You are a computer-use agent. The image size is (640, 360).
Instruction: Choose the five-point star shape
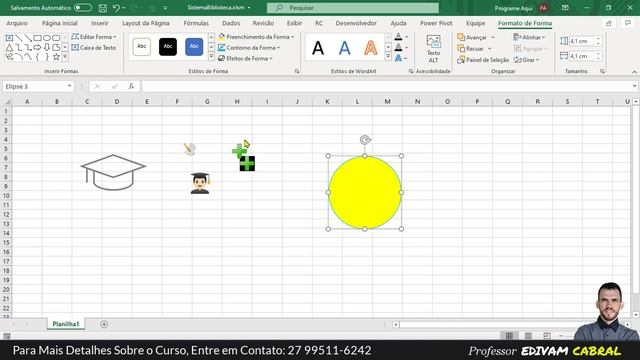click(56, 57)
